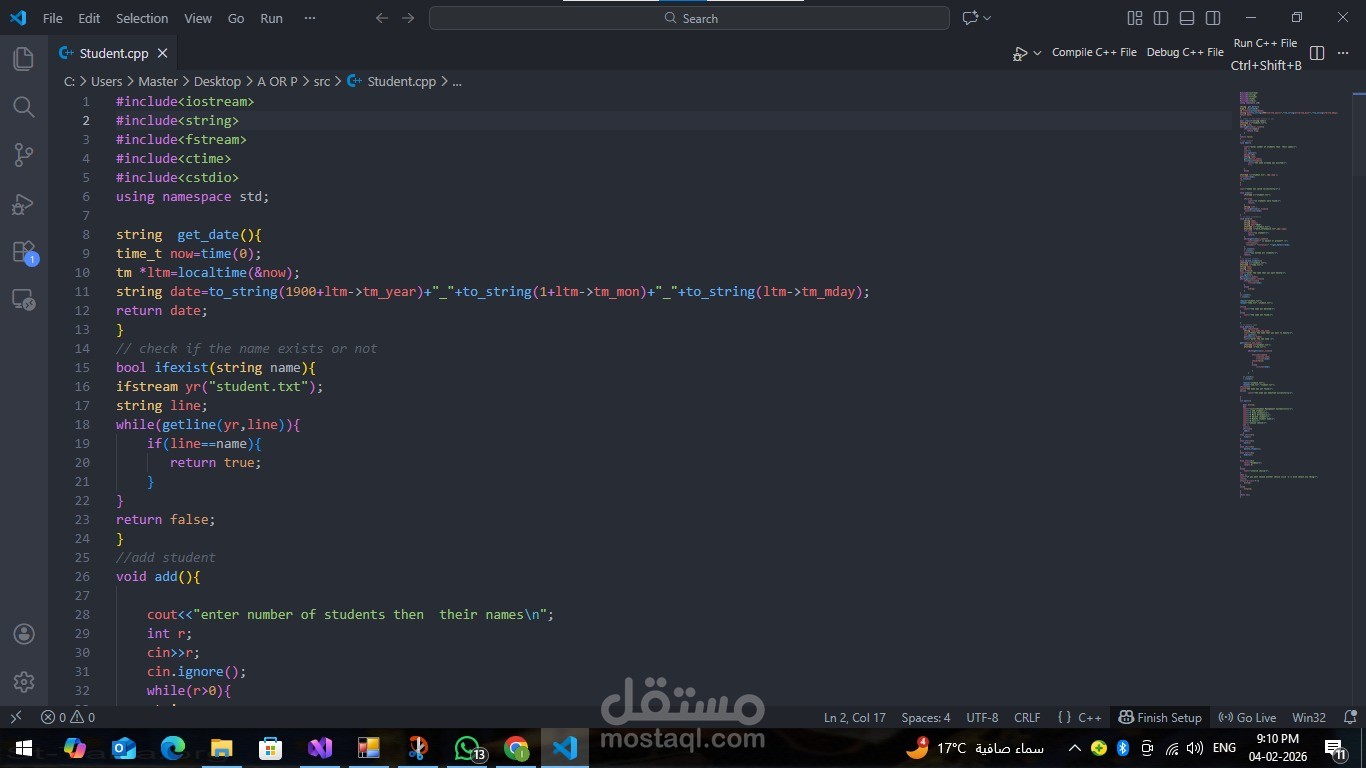
Task: Change file encoding UTF-8
Action: point(982,717)
